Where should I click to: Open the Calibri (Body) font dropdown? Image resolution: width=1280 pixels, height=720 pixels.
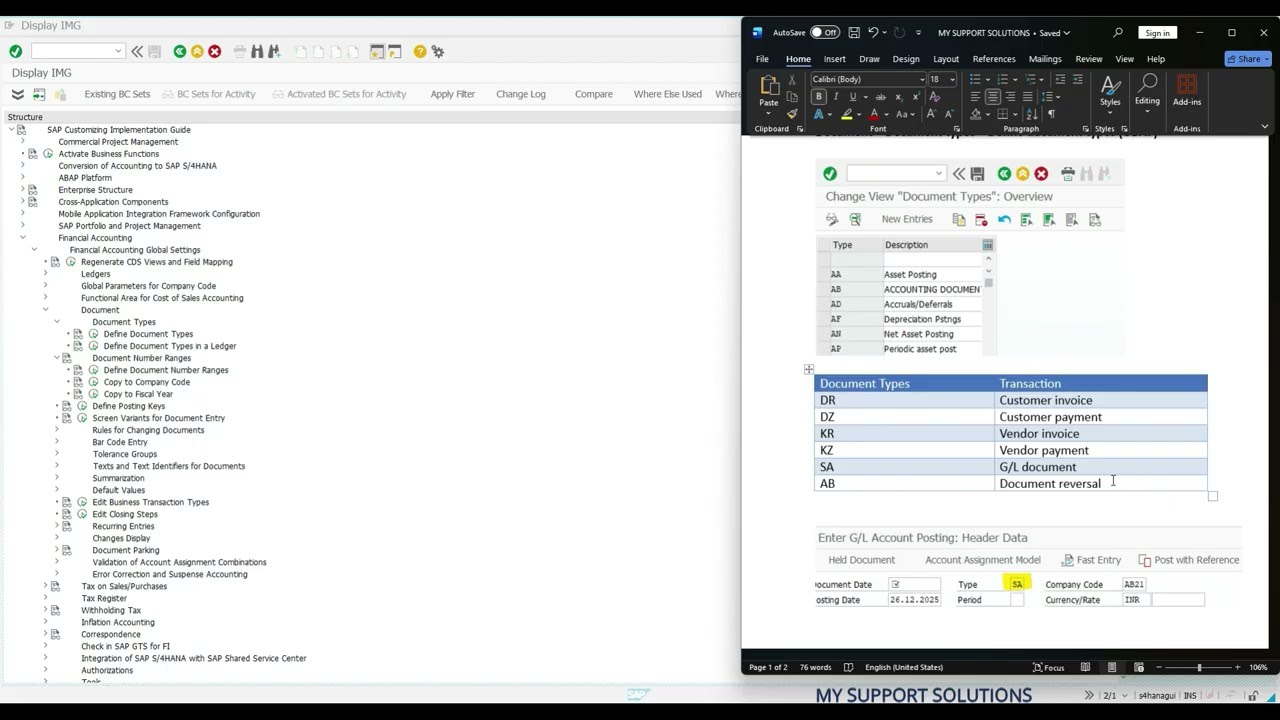coord(922,79)
